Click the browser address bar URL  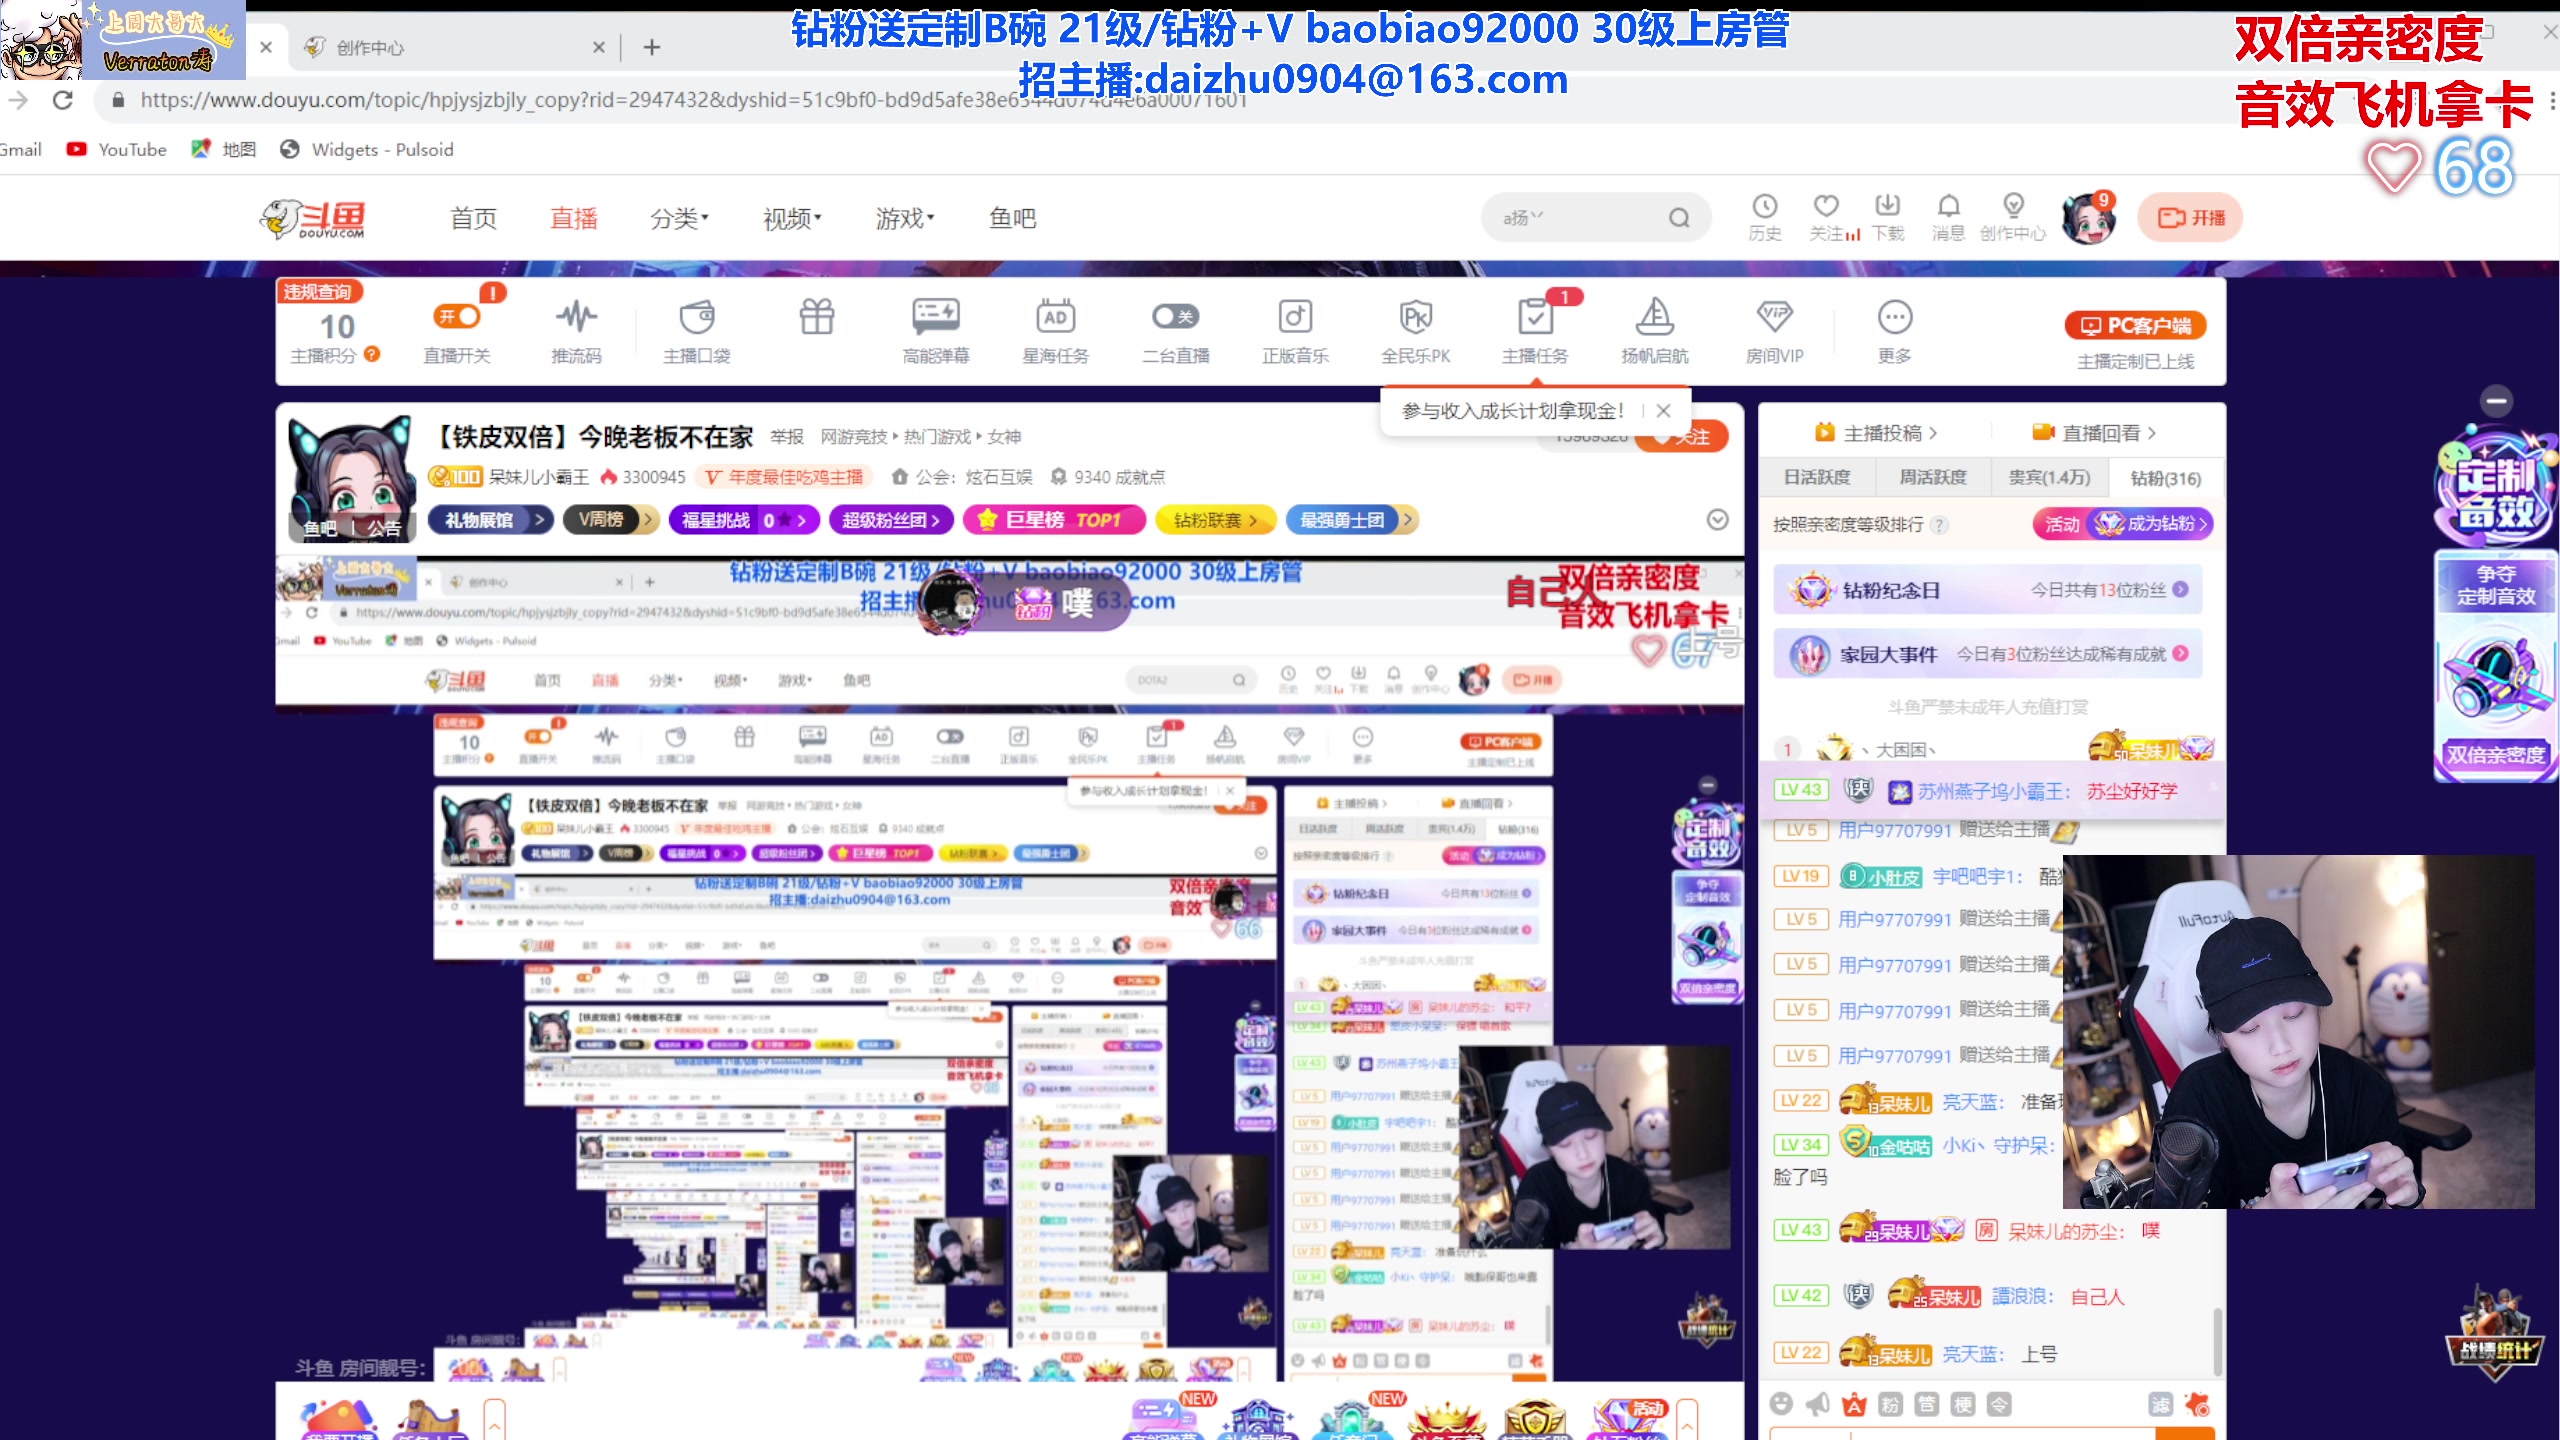[694, 100]
